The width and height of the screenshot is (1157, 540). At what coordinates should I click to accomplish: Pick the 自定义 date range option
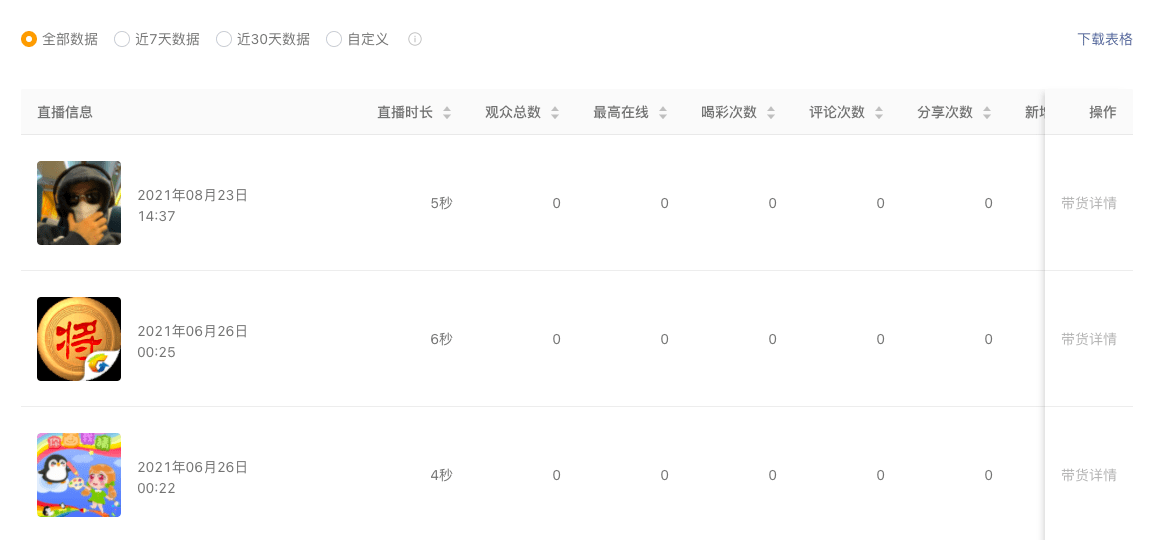click(334, 39)
